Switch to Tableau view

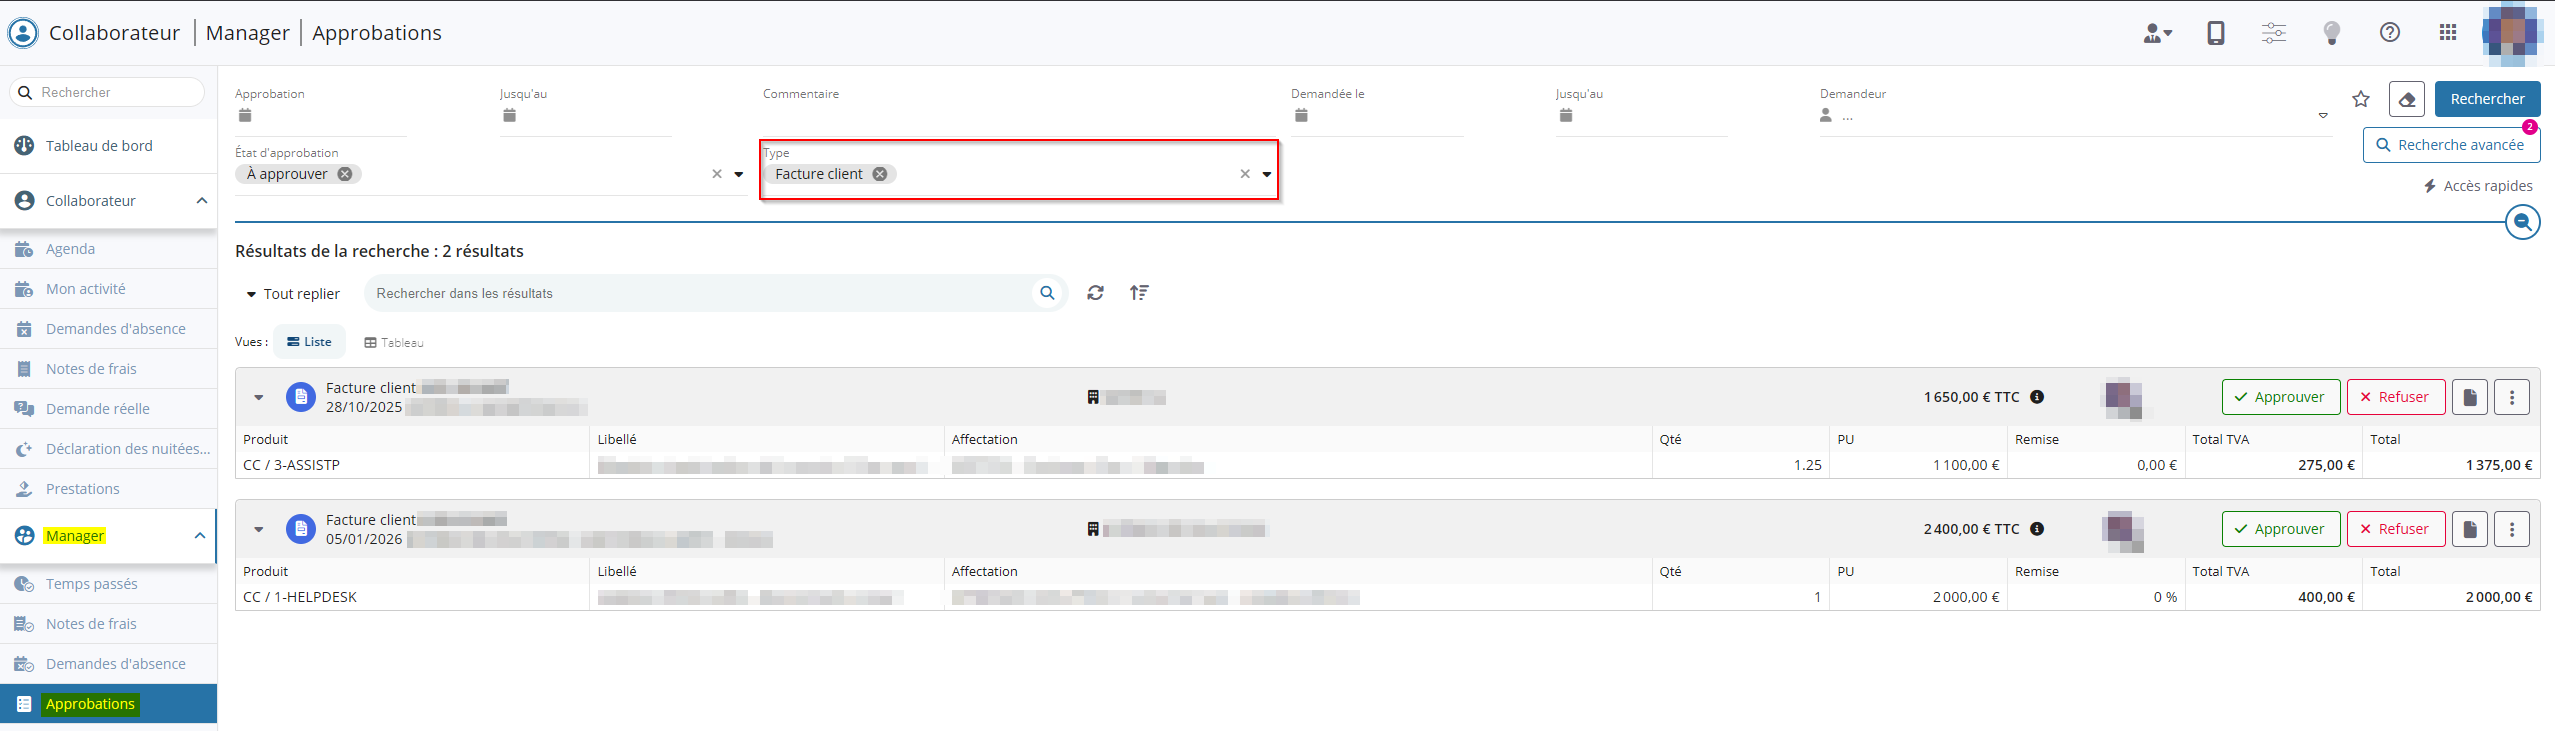tap(394, 342)
